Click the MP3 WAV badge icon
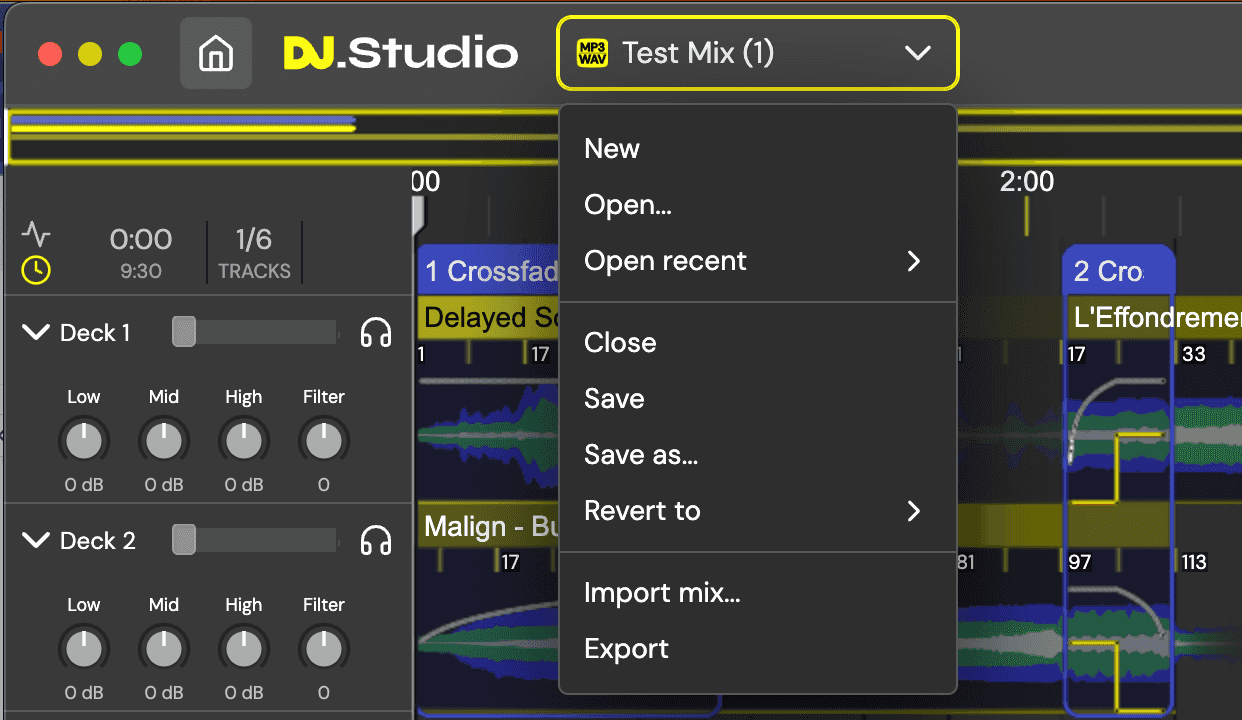The width and height of the screenshot is (1242, 720). pos(592,53)
